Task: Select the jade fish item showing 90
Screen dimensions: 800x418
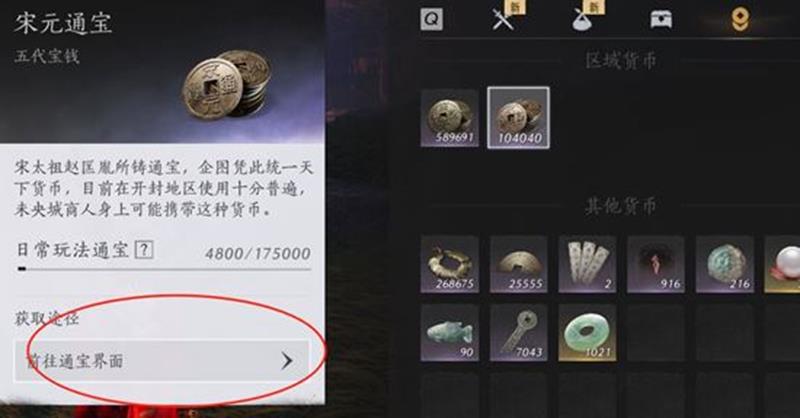Action: click(449, 333)
